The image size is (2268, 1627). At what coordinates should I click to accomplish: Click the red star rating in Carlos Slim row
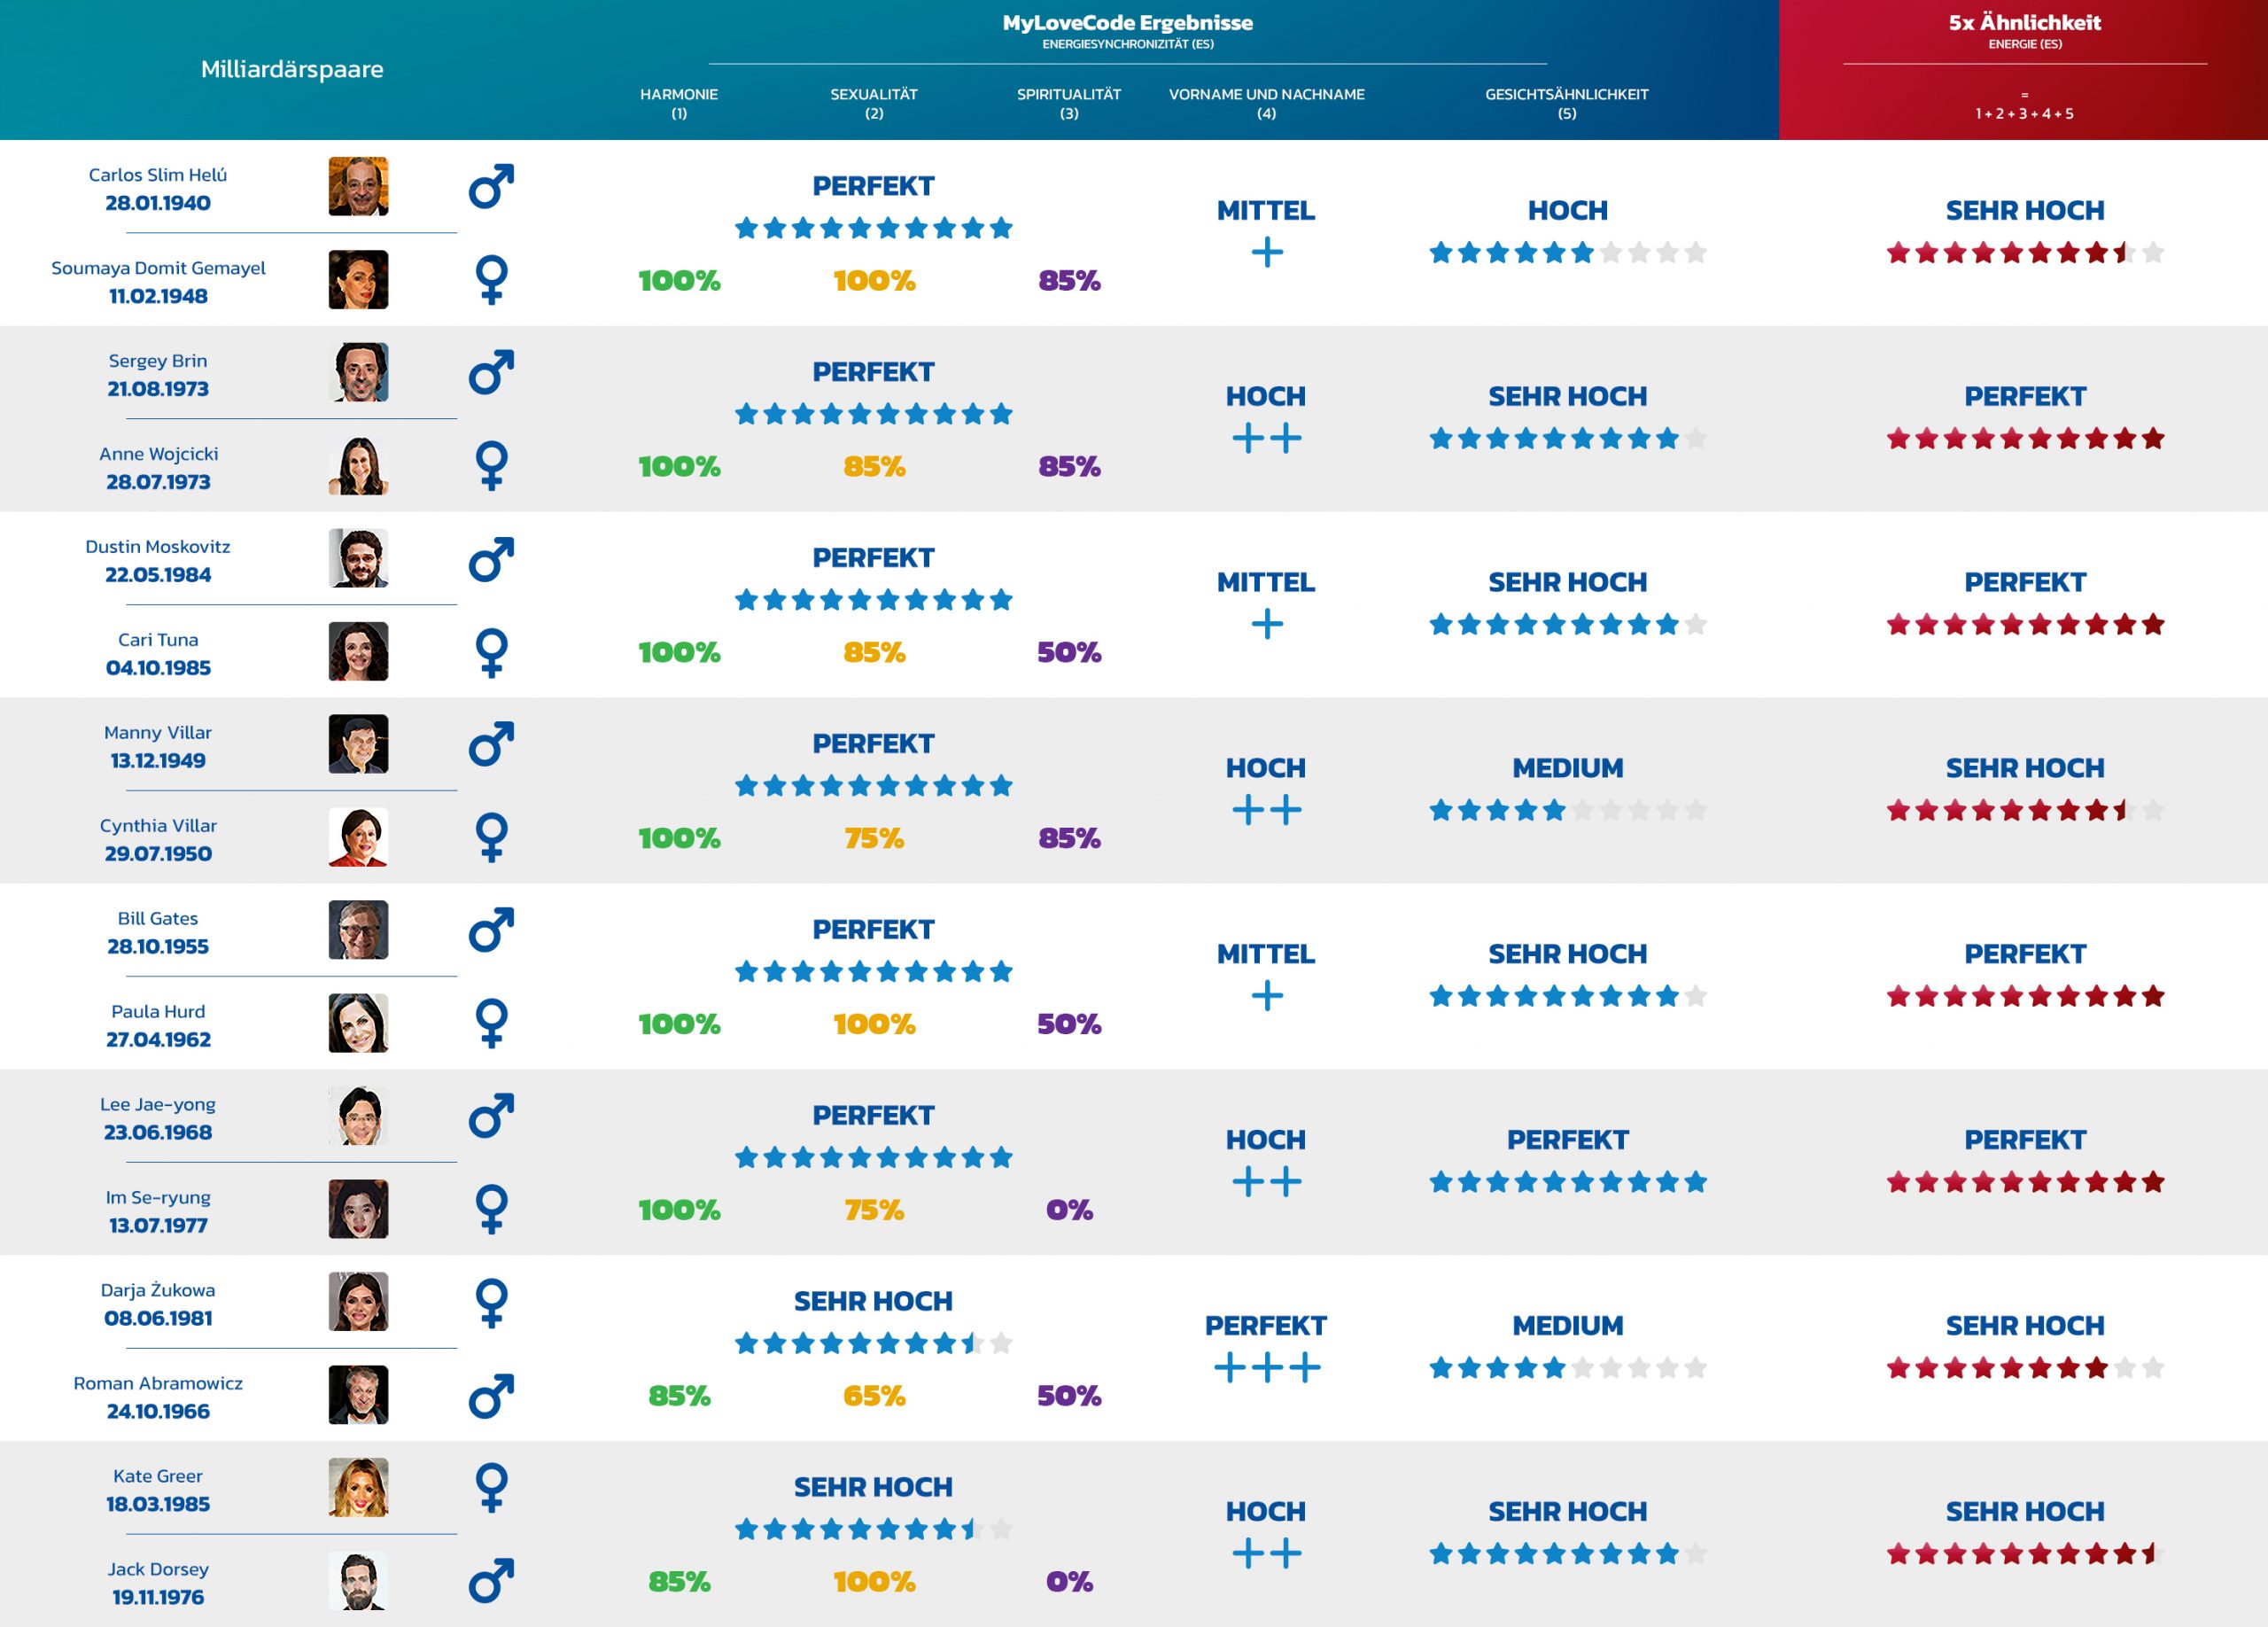(x=2024, y=253)
